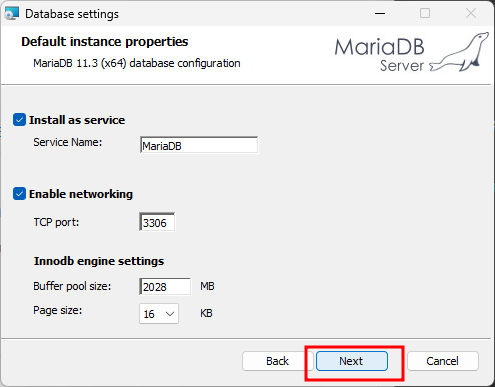The image size is (495, 387).
Task: Uncheck the Install as service checkbox
Action: (x=19, y=120)
